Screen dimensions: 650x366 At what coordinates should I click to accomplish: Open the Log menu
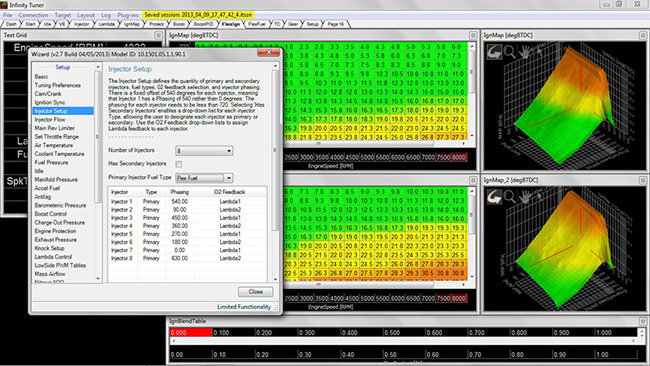(106, 15)
